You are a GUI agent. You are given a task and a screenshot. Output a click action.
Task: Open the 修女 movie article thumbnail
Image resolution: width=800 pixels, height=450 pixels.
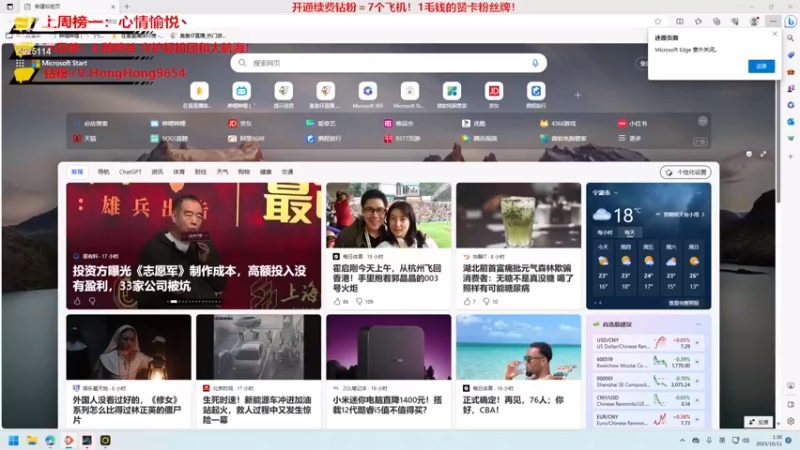[x=129, y=347]
